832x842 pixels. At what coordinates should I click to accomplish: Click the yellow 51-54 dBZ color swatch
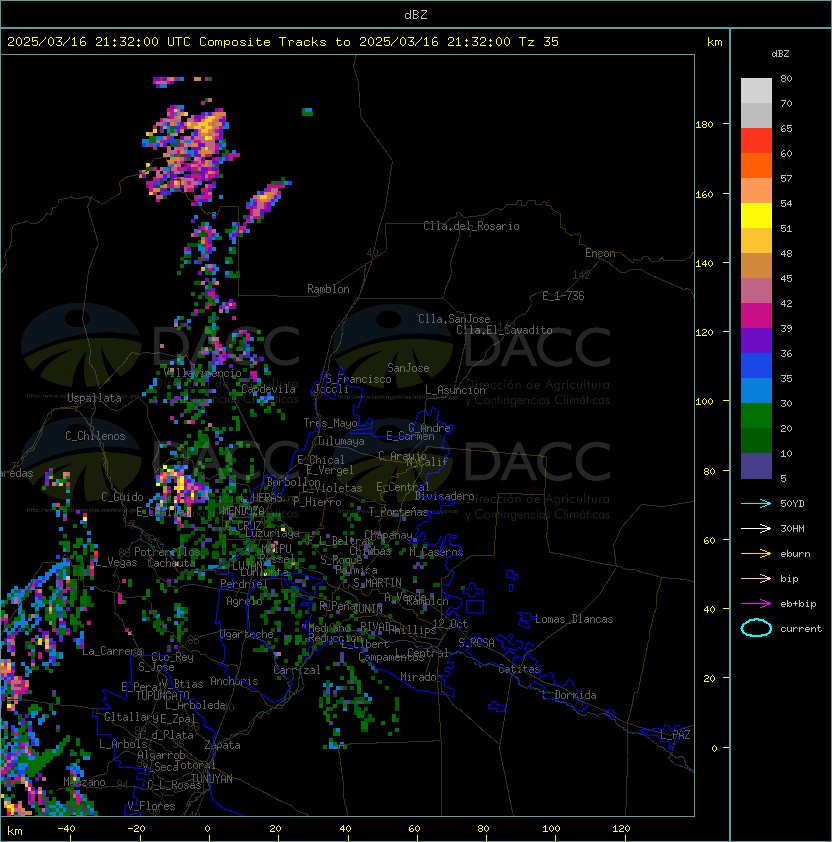(x=756, y=216)
